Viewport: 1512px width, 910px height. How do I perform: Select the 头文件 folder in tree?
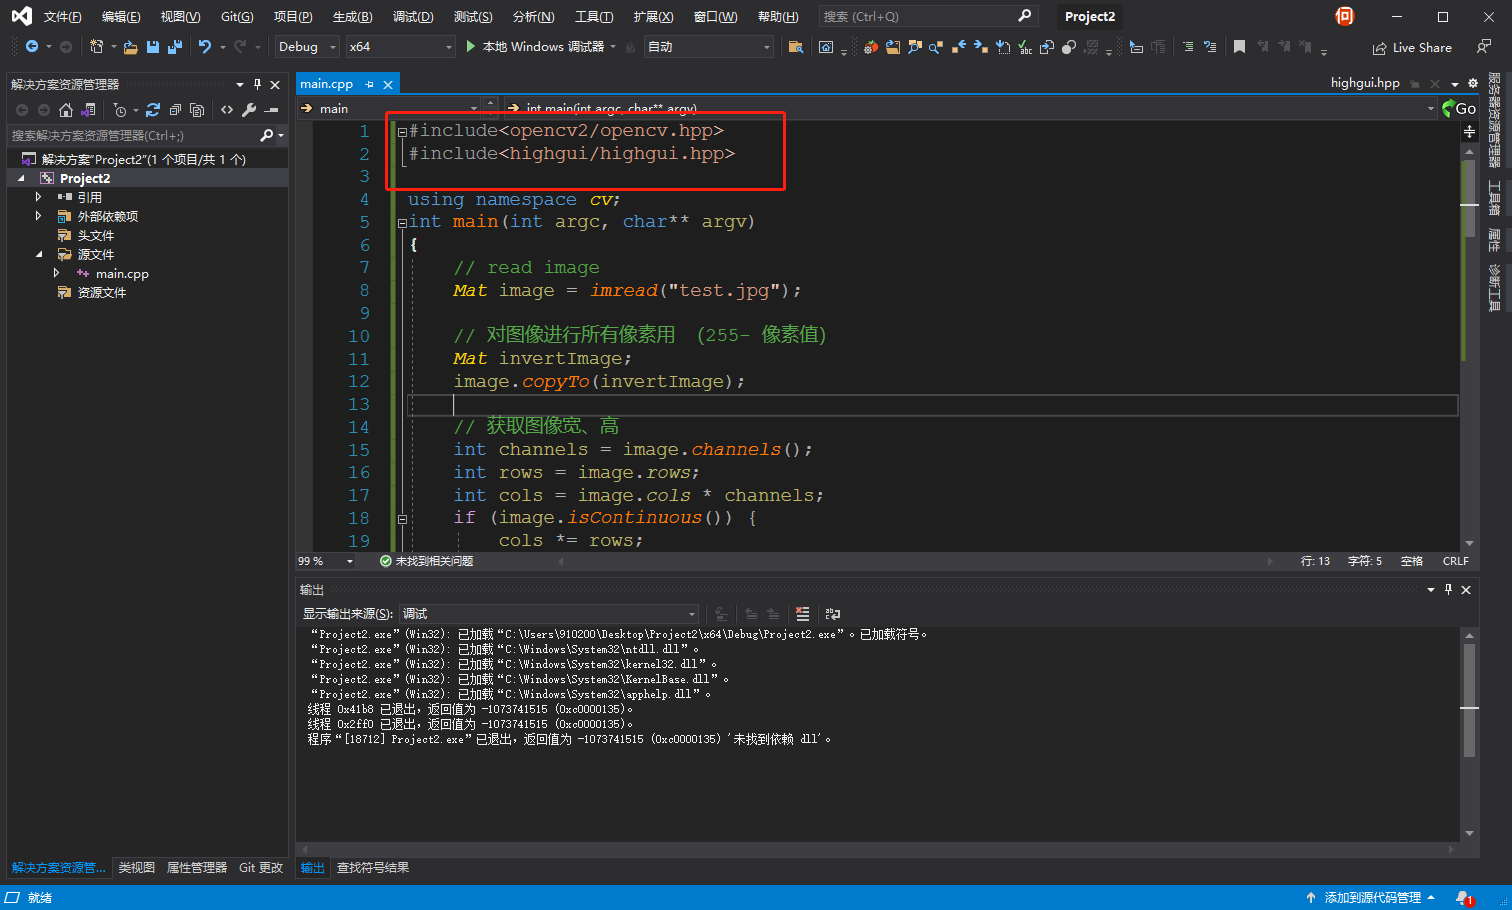coord(95,235)
